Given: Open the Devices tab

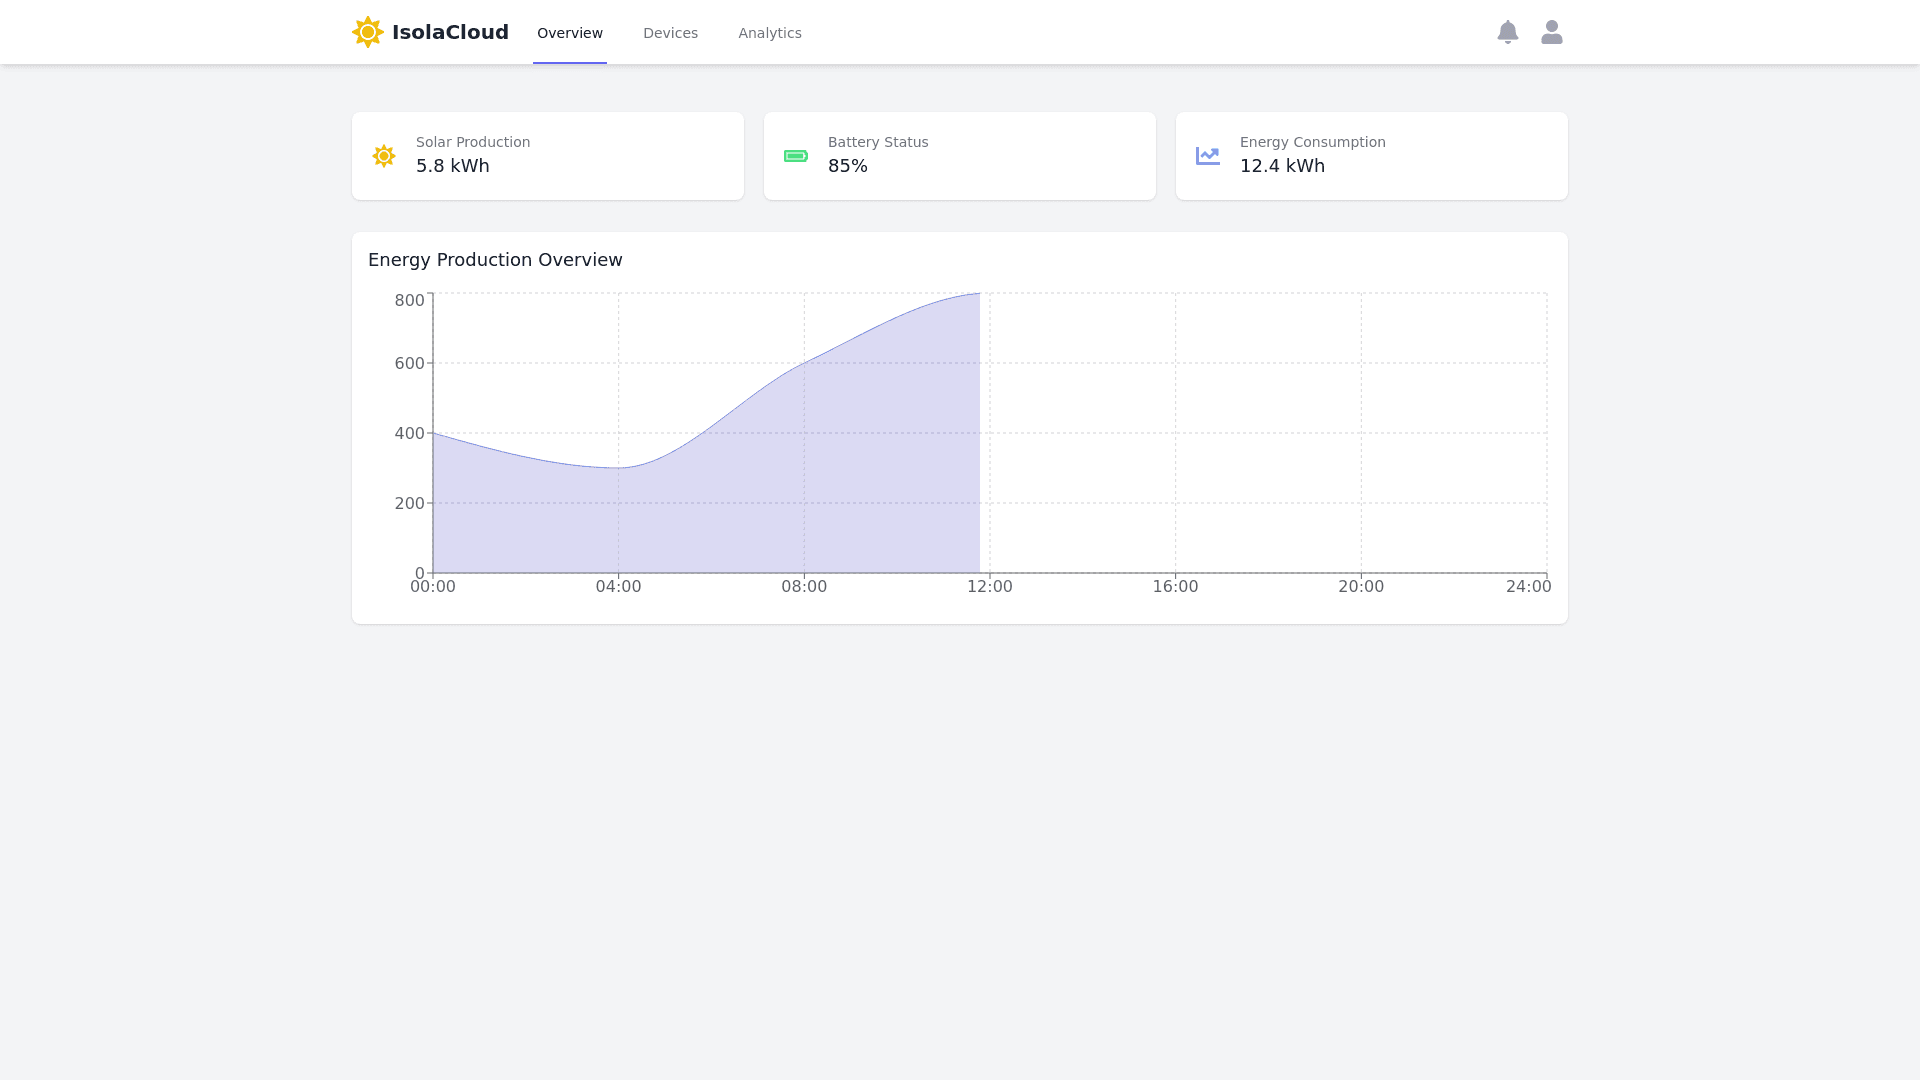Looking at the screenshot, I should [x=670, y=33].
